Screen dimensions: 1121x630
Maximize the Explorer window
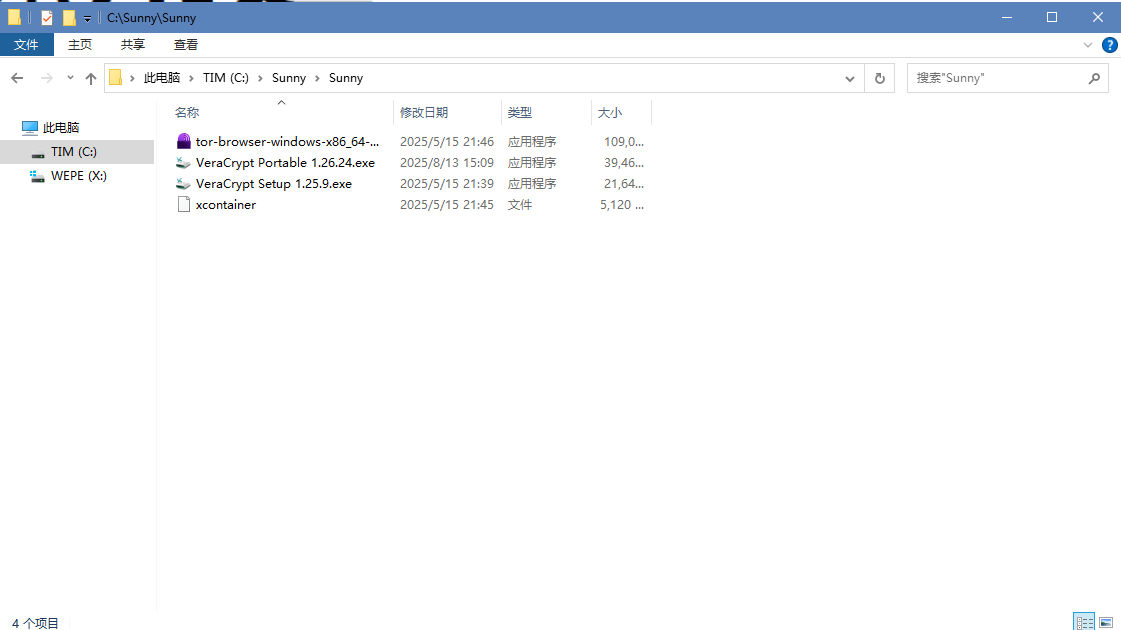coord(1052,17)
